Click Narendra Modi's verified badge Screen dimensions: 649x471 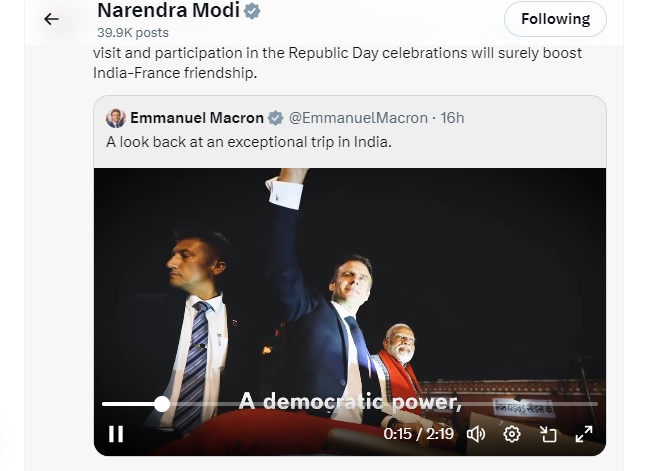pos(254,12)
